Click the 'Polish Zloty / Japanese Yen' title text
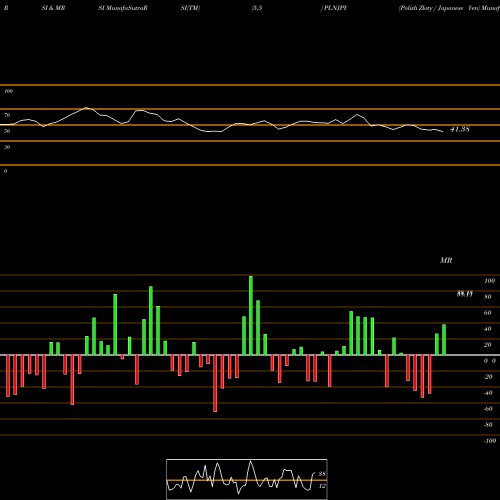This screenshot has width=500, height=500. pos(439,8)
